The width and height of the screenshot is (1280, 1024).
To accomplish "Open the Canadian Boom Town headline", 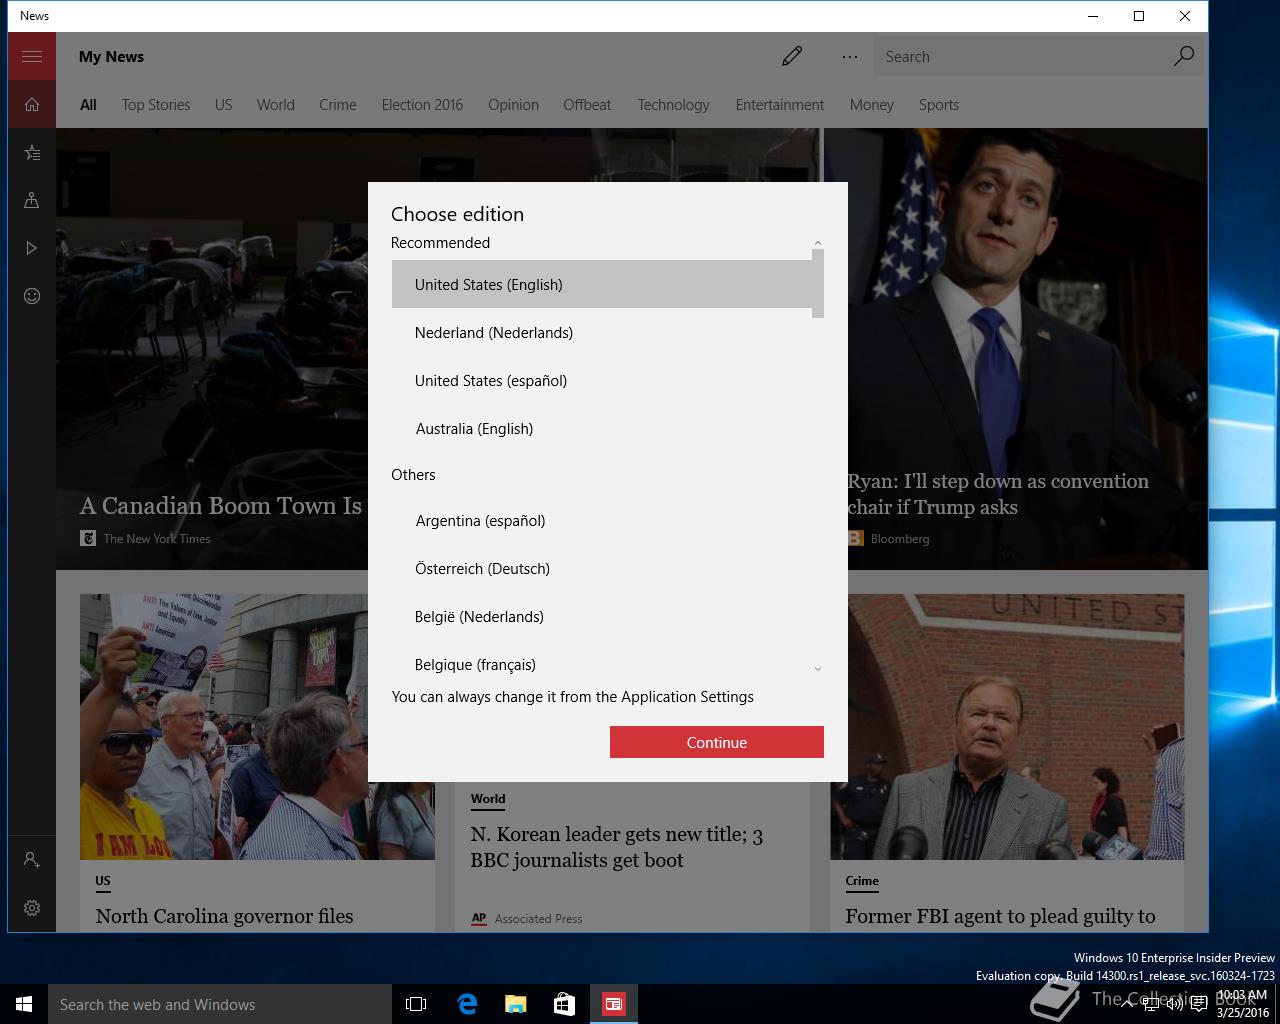I will coord(221,506).
